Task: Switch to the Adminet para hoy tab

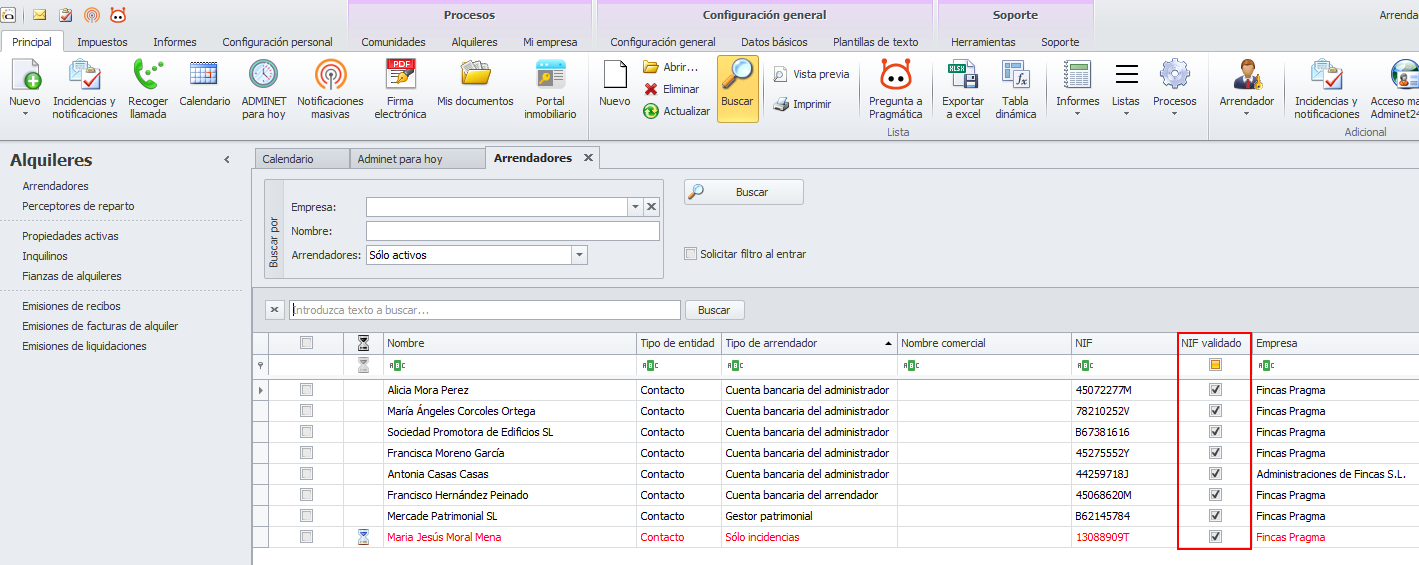Action: [400, 159]
